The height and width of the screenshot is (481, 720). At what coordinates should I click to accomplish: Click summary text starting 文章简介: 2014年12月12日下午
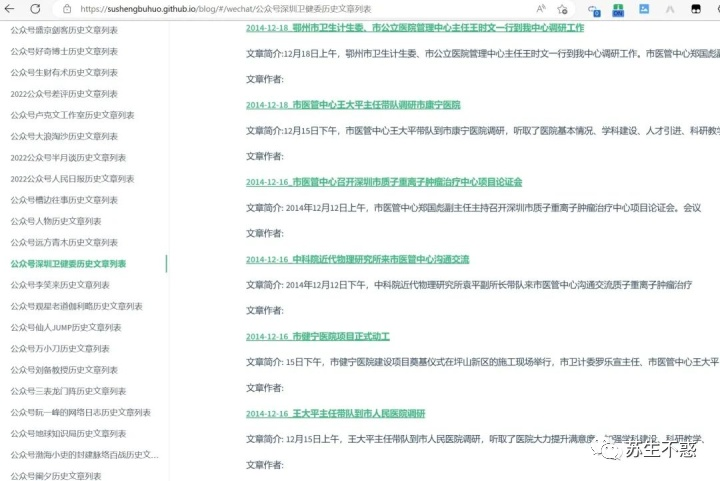tap(469, 285)
